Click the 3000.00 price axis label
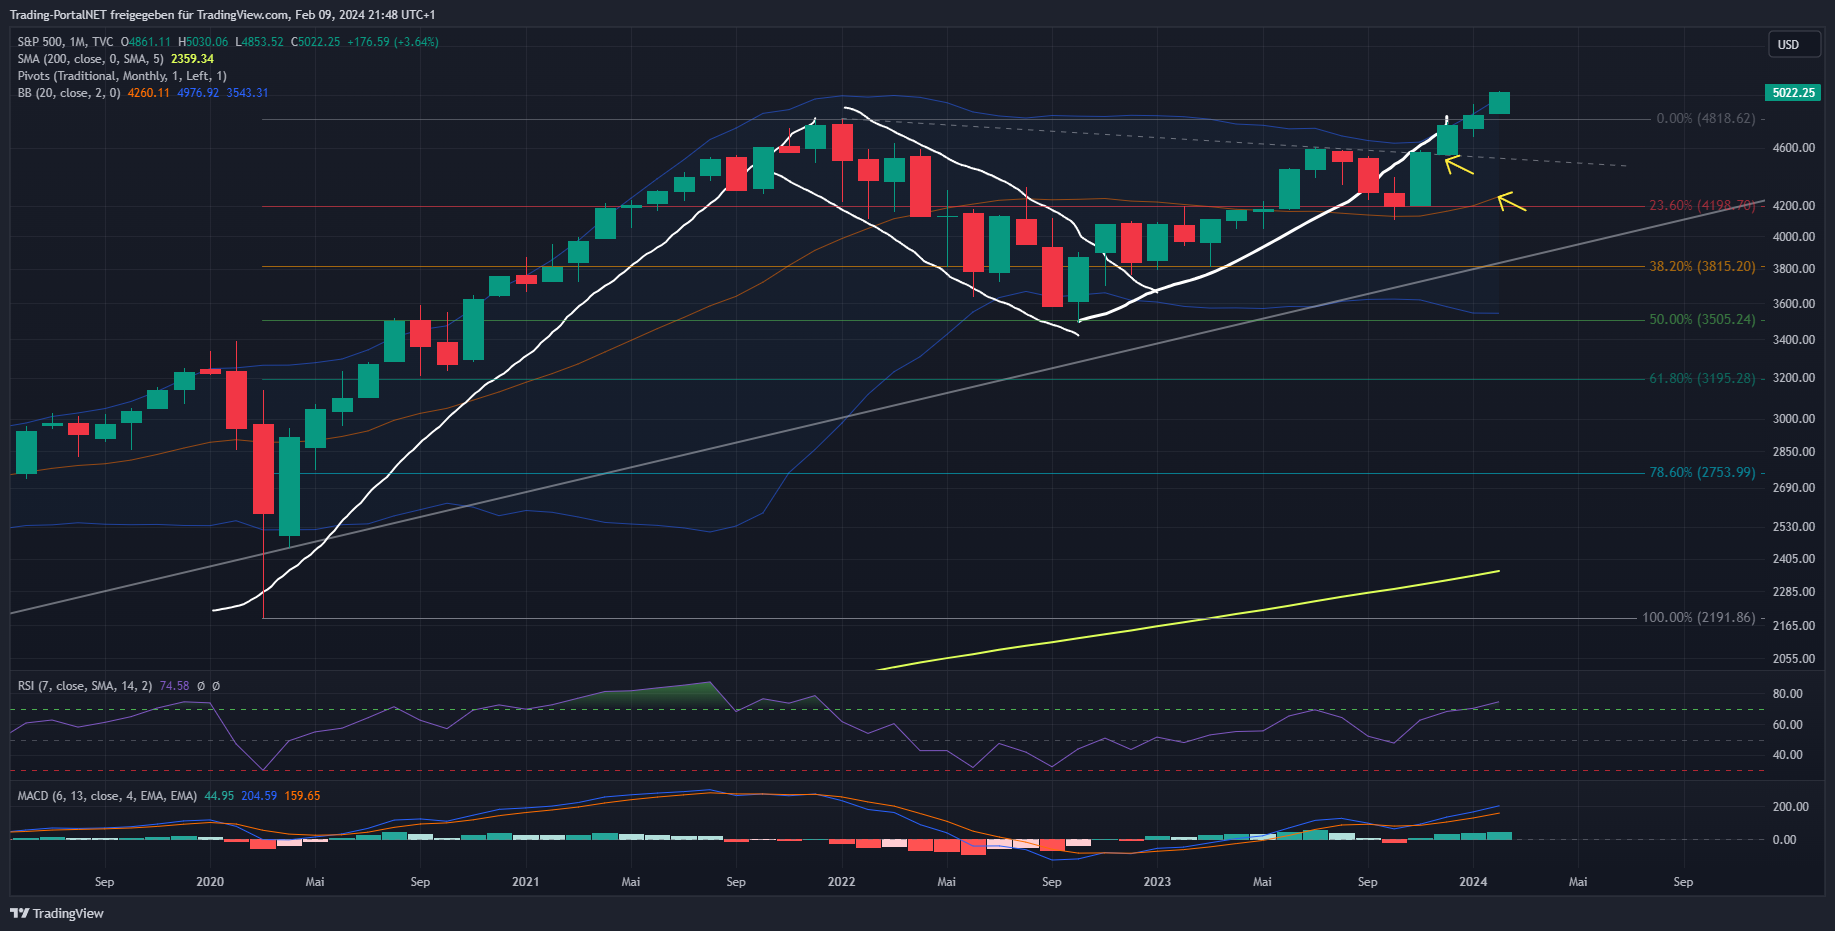The height and width of the screenshot is (931, 1835). pyautogui.click(x=1793, y=419)
